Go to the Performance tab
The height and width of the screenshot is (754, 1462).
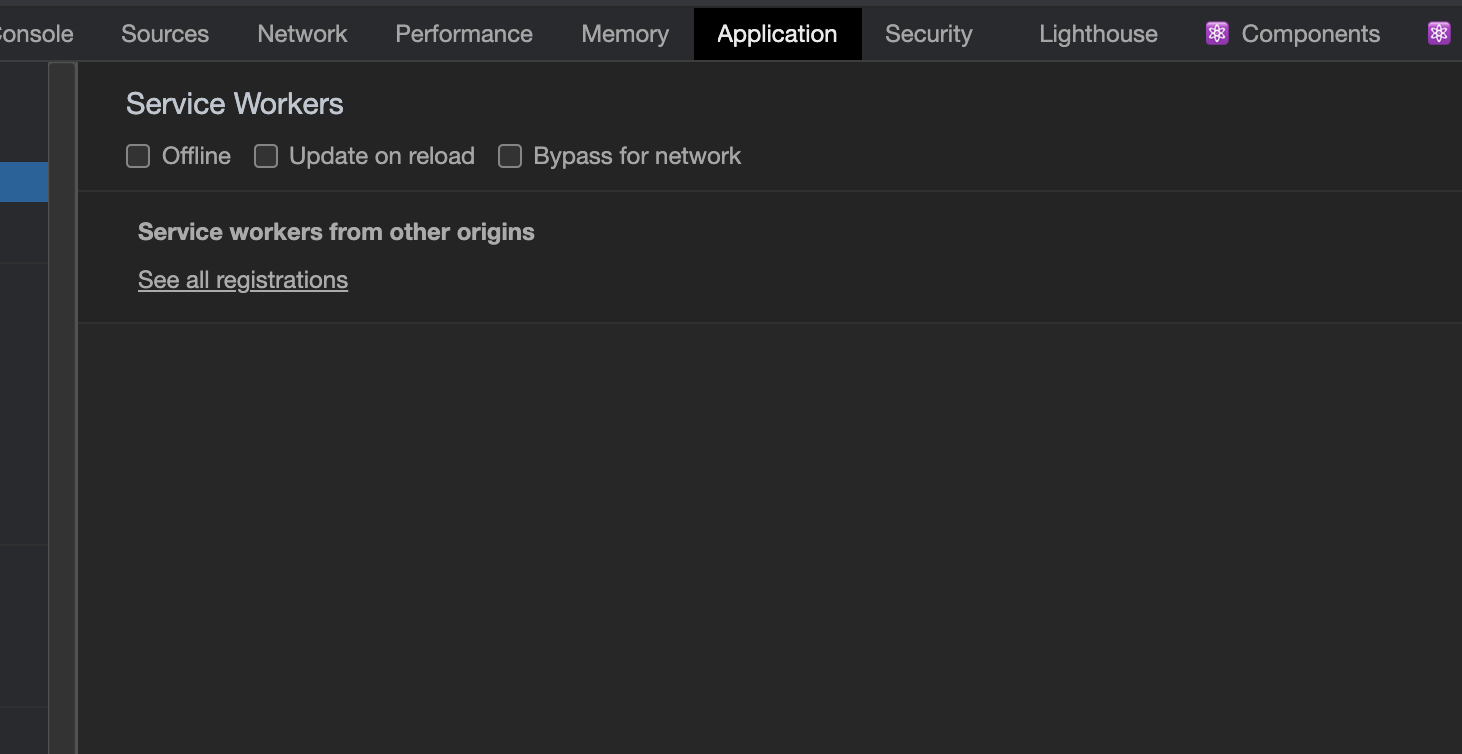[x=464, y=34]
